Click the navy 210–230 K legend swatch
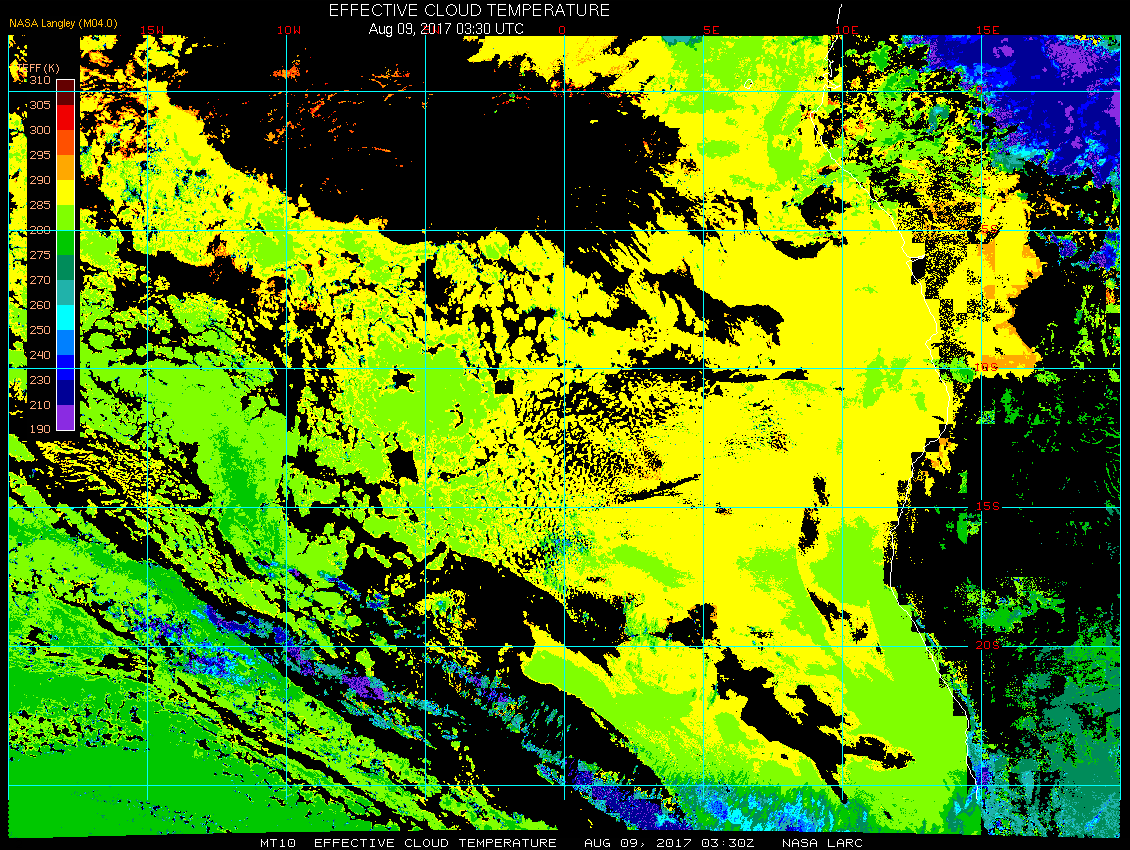This screenshot has height=850, width=1130. pos(66,392)
